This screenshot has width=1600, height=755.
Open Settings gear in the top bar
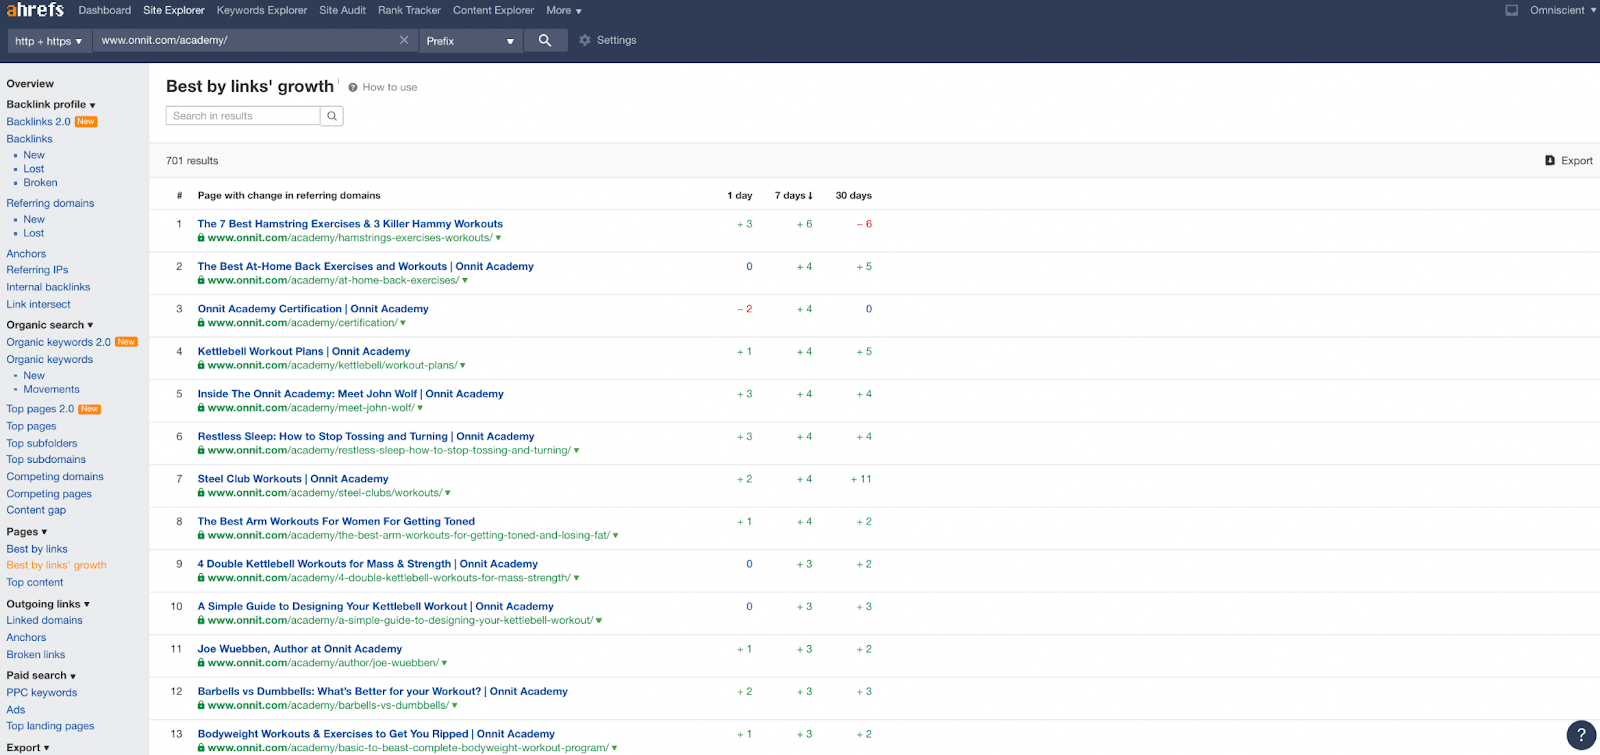(585, 40)
